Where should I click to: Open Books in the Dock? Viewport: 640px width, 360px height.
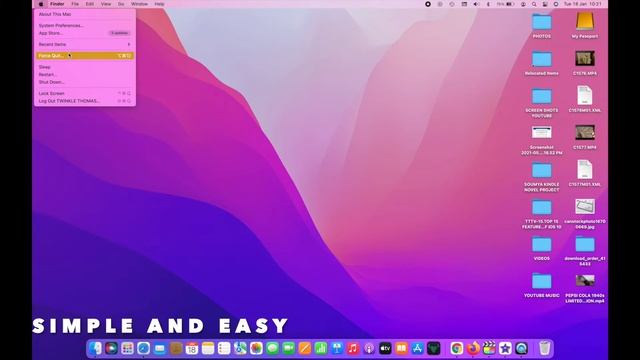(401, 348)
